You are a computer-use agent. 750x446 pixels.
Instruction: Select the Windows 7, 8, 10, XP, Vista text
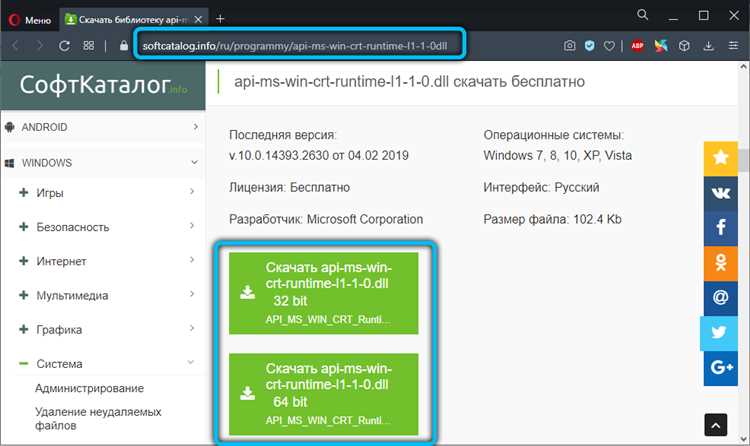coord(557,156)
